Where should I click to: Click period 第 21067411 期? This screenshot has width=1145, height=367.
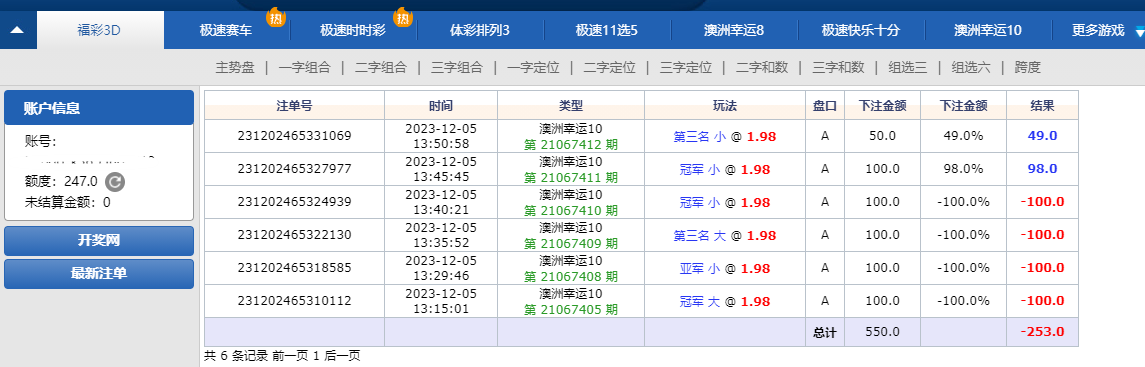[571, 177]
